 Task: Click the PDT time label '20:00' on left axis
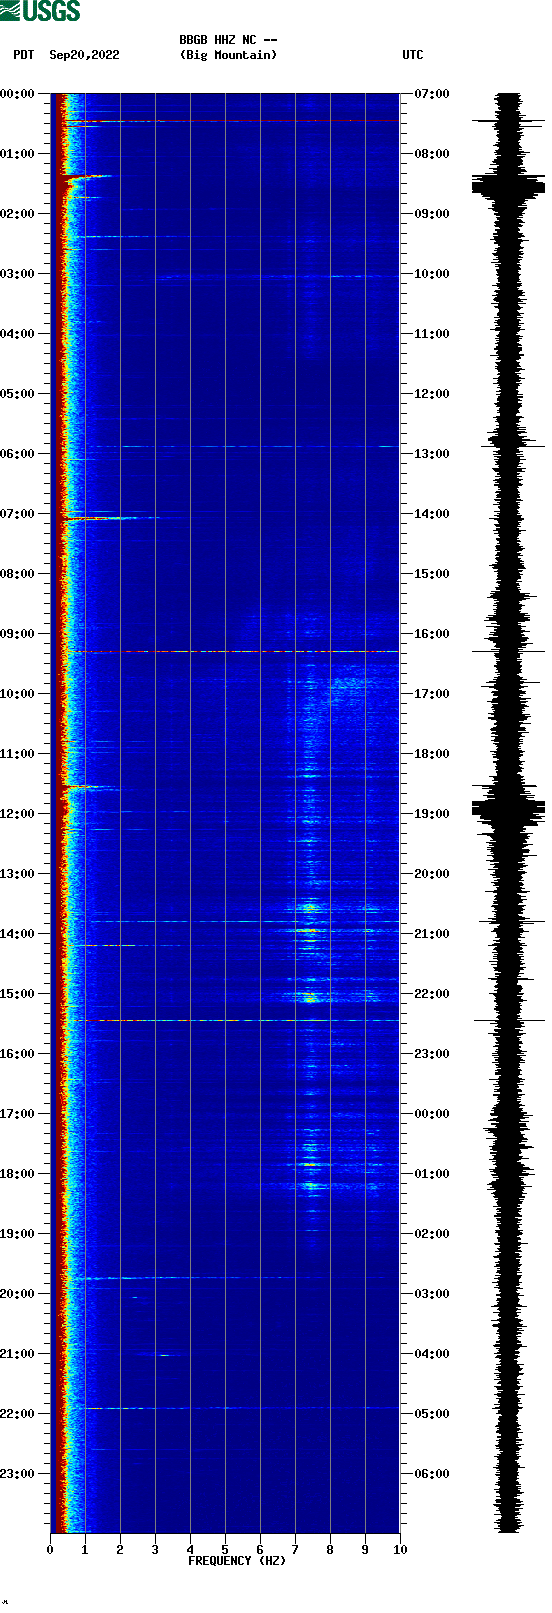click(x=18, y=1294)
